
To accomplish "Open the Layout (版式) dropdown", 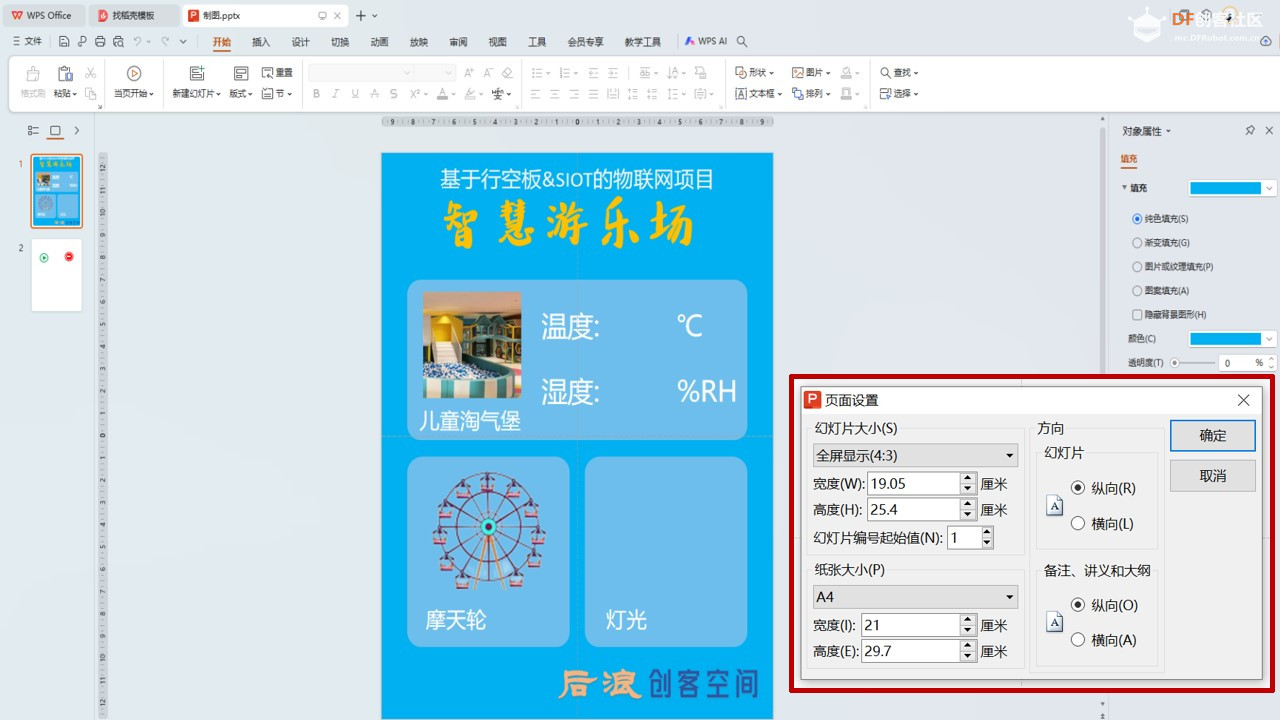I will [241, 94].
